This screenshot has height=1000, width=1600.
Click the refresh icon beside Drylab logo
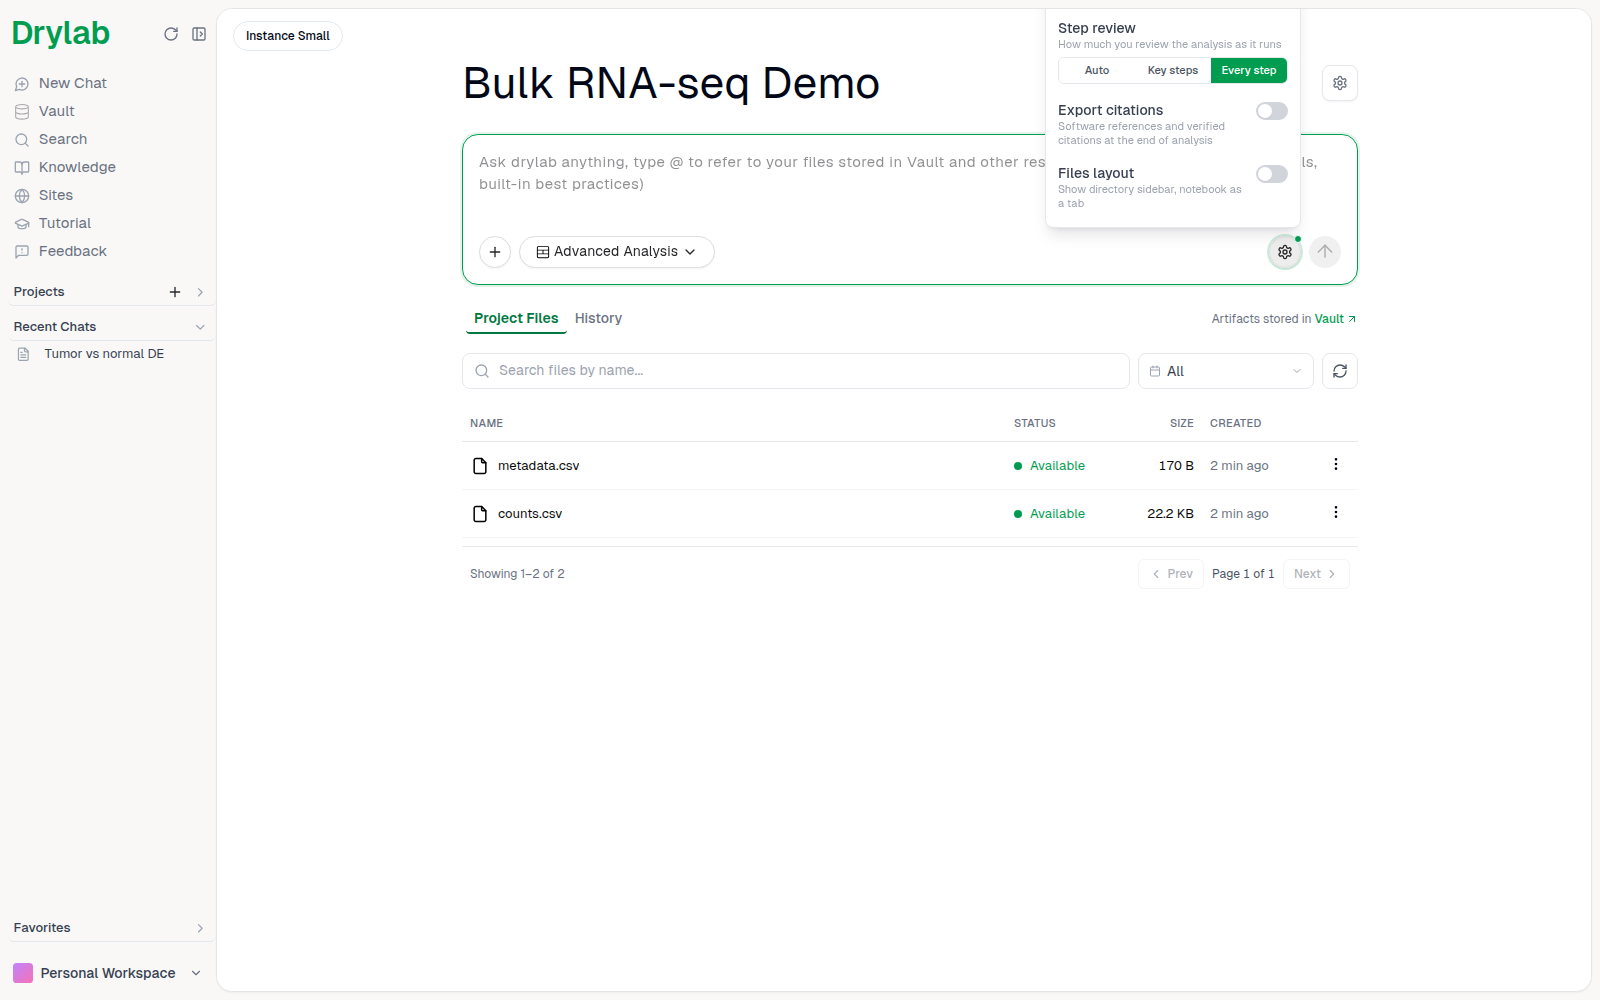click(171, 34)
